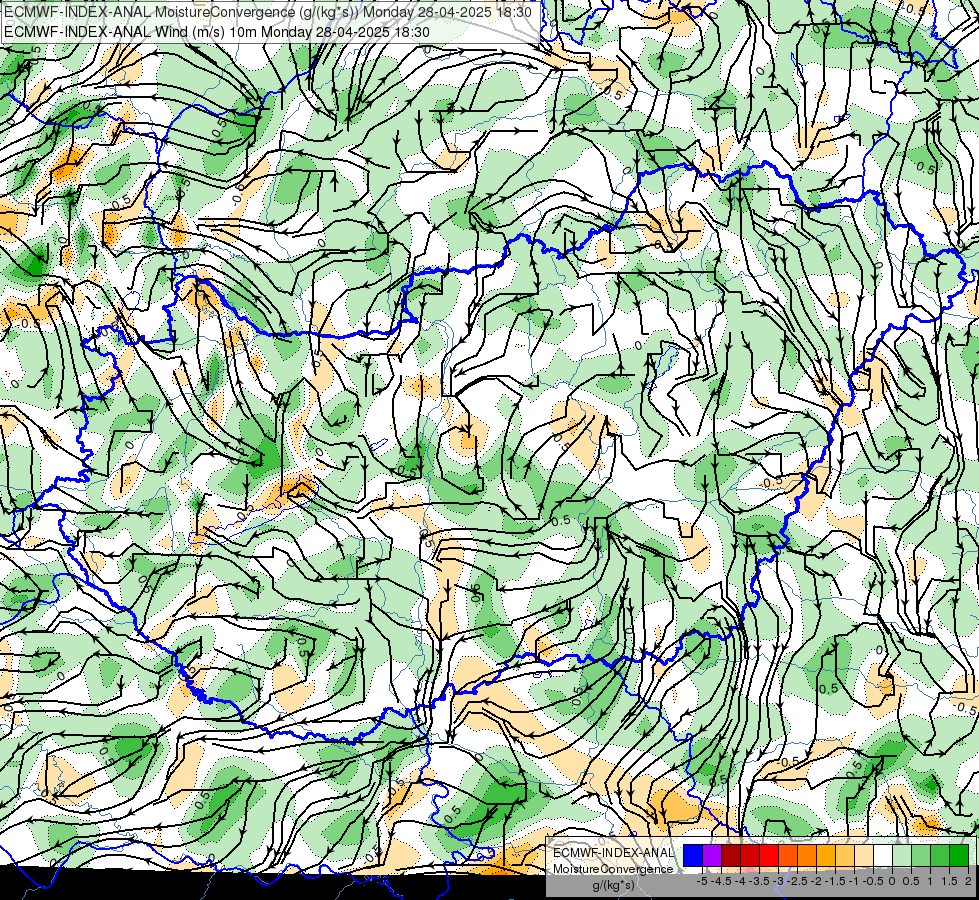
Task: Click the '2' tick label in legend
Action: click(968, 881)
